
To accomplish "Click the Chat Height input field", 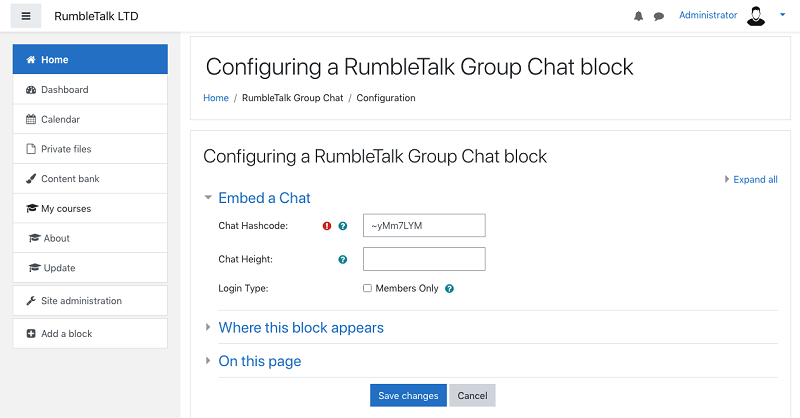I will click(424, 259).
